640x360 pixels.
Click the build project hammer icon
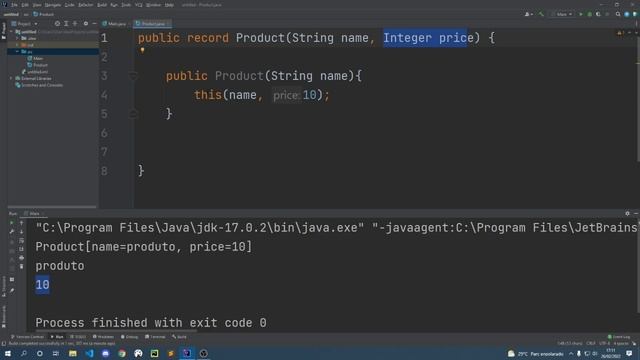(541, 14)
